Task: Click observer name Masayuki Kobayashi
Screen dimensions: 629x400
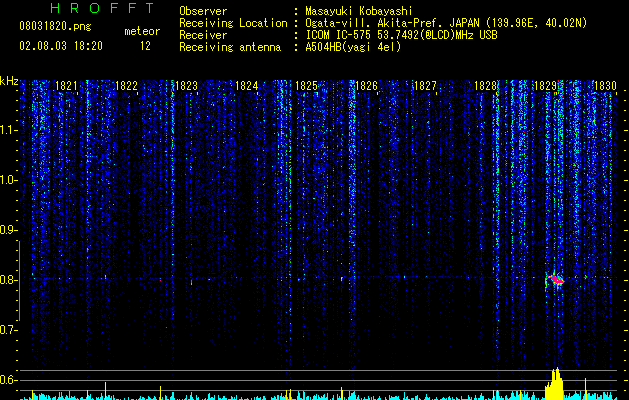Action: coord(359,11)
